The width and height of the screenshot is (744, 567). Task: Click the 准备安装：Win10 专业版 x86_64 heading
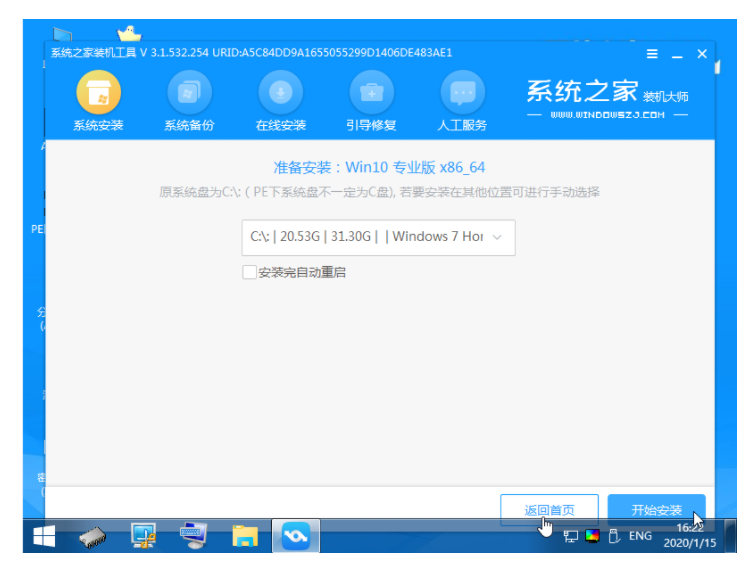pyautogui.click(x=379, y=167)
